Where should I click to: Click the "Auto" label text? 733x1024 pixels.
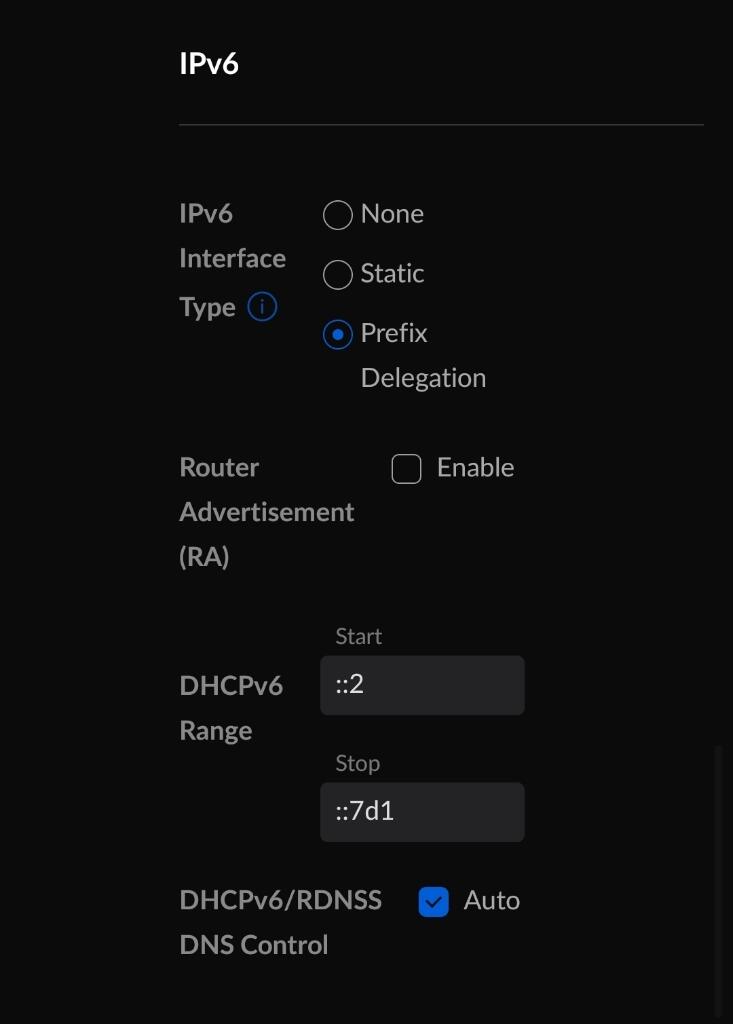(491, 901)
